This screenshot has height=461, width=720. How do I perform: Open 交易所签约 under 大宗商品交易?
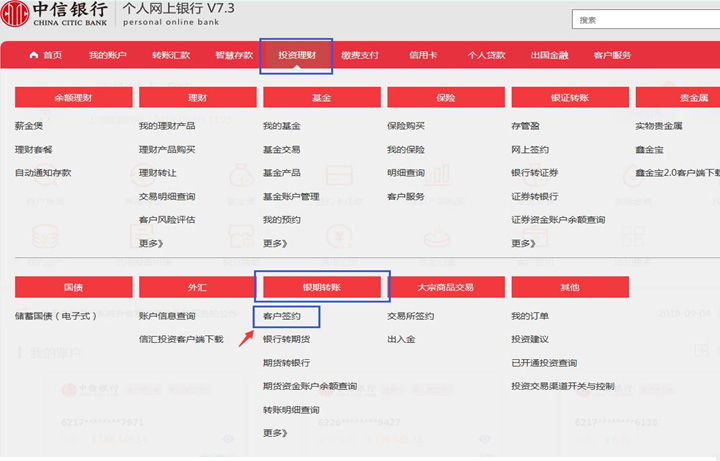[410, 316]
